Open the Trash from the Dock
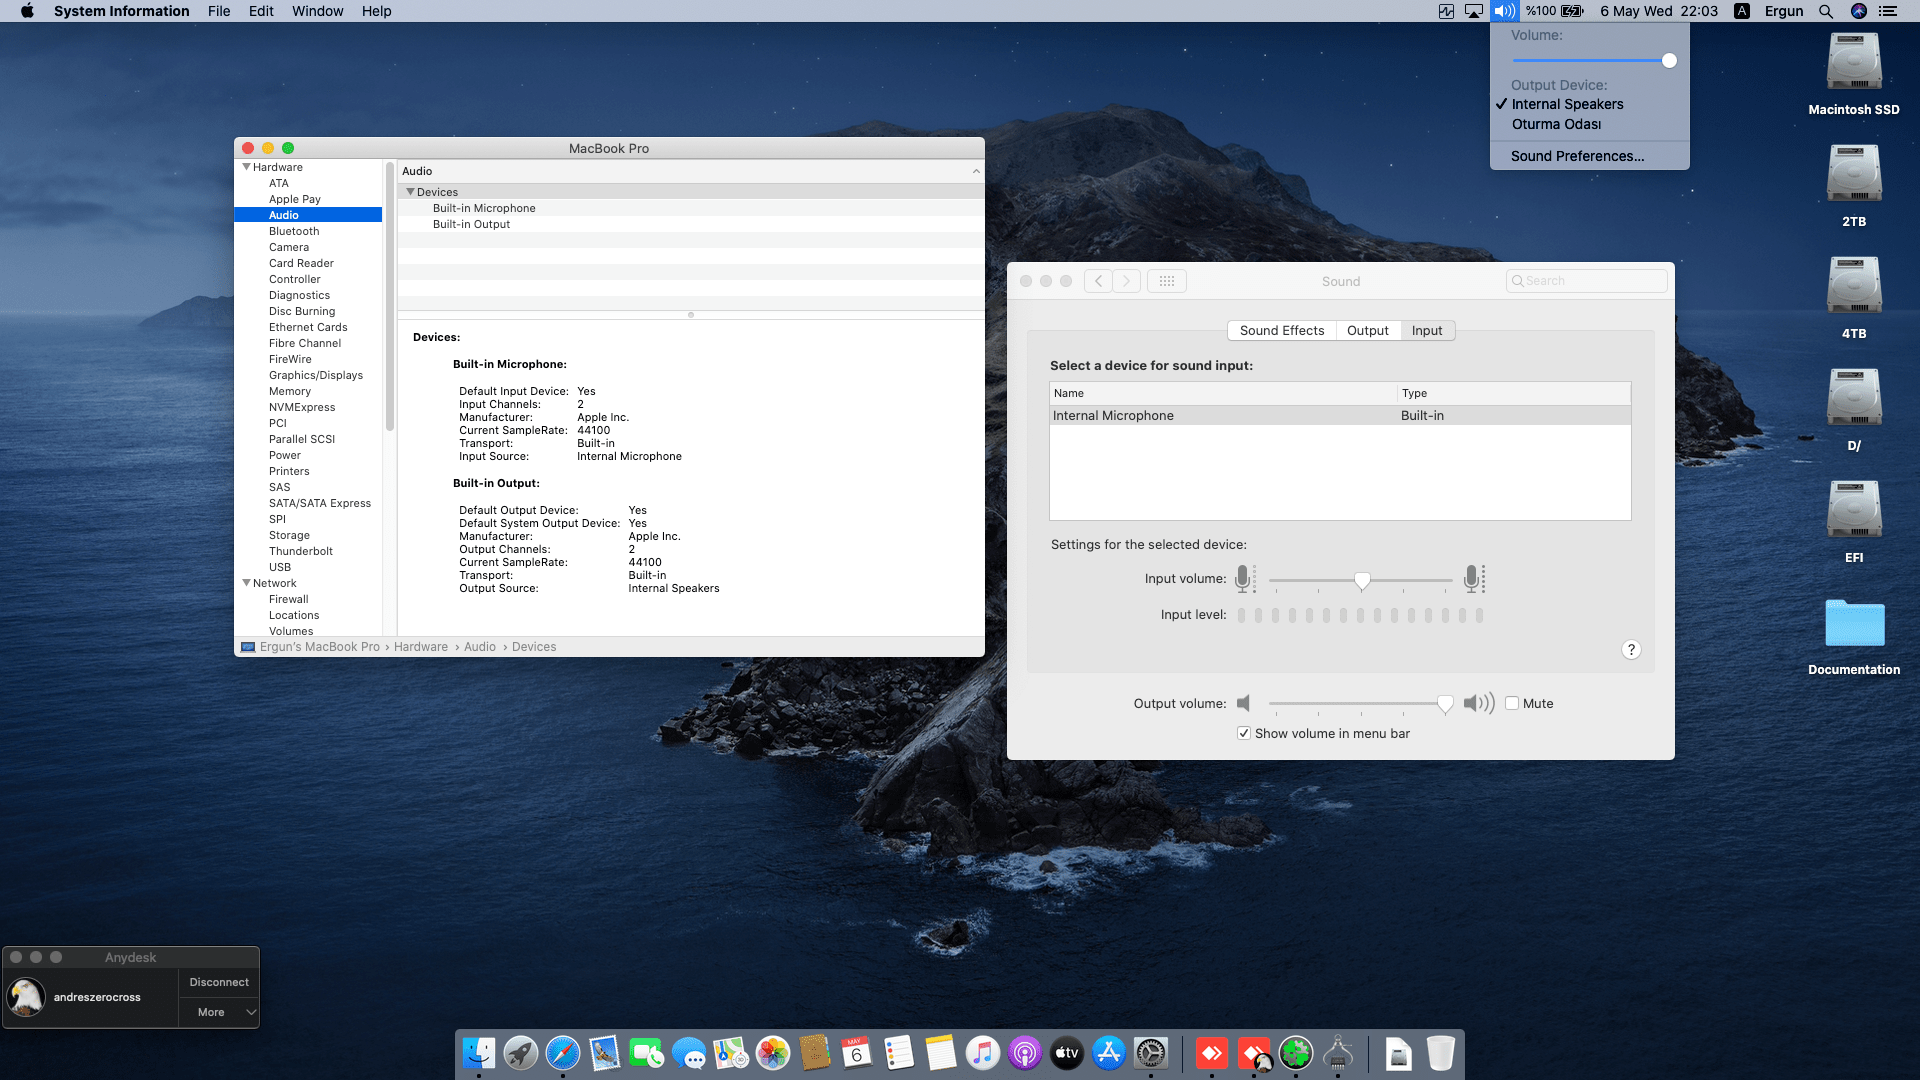Image resolution: width=1920 pixels, height=1080 pixels. 1440,1053
